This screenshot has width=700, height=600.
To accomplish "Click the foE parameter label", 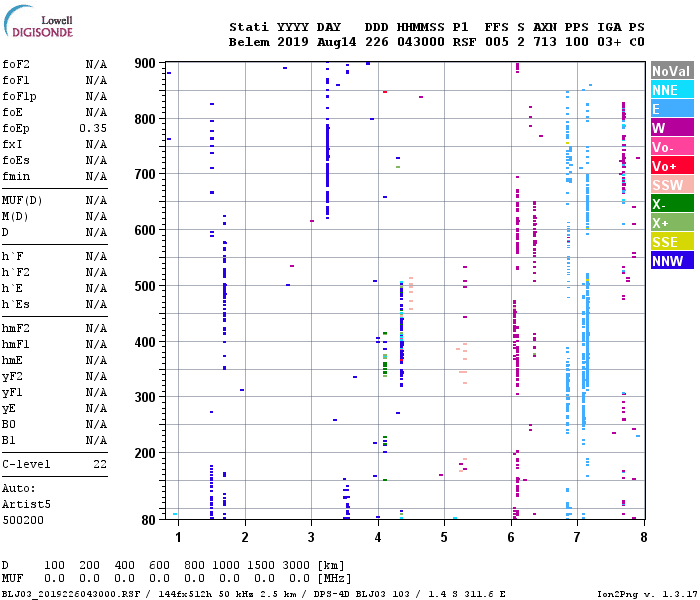I will coord(12,112).
